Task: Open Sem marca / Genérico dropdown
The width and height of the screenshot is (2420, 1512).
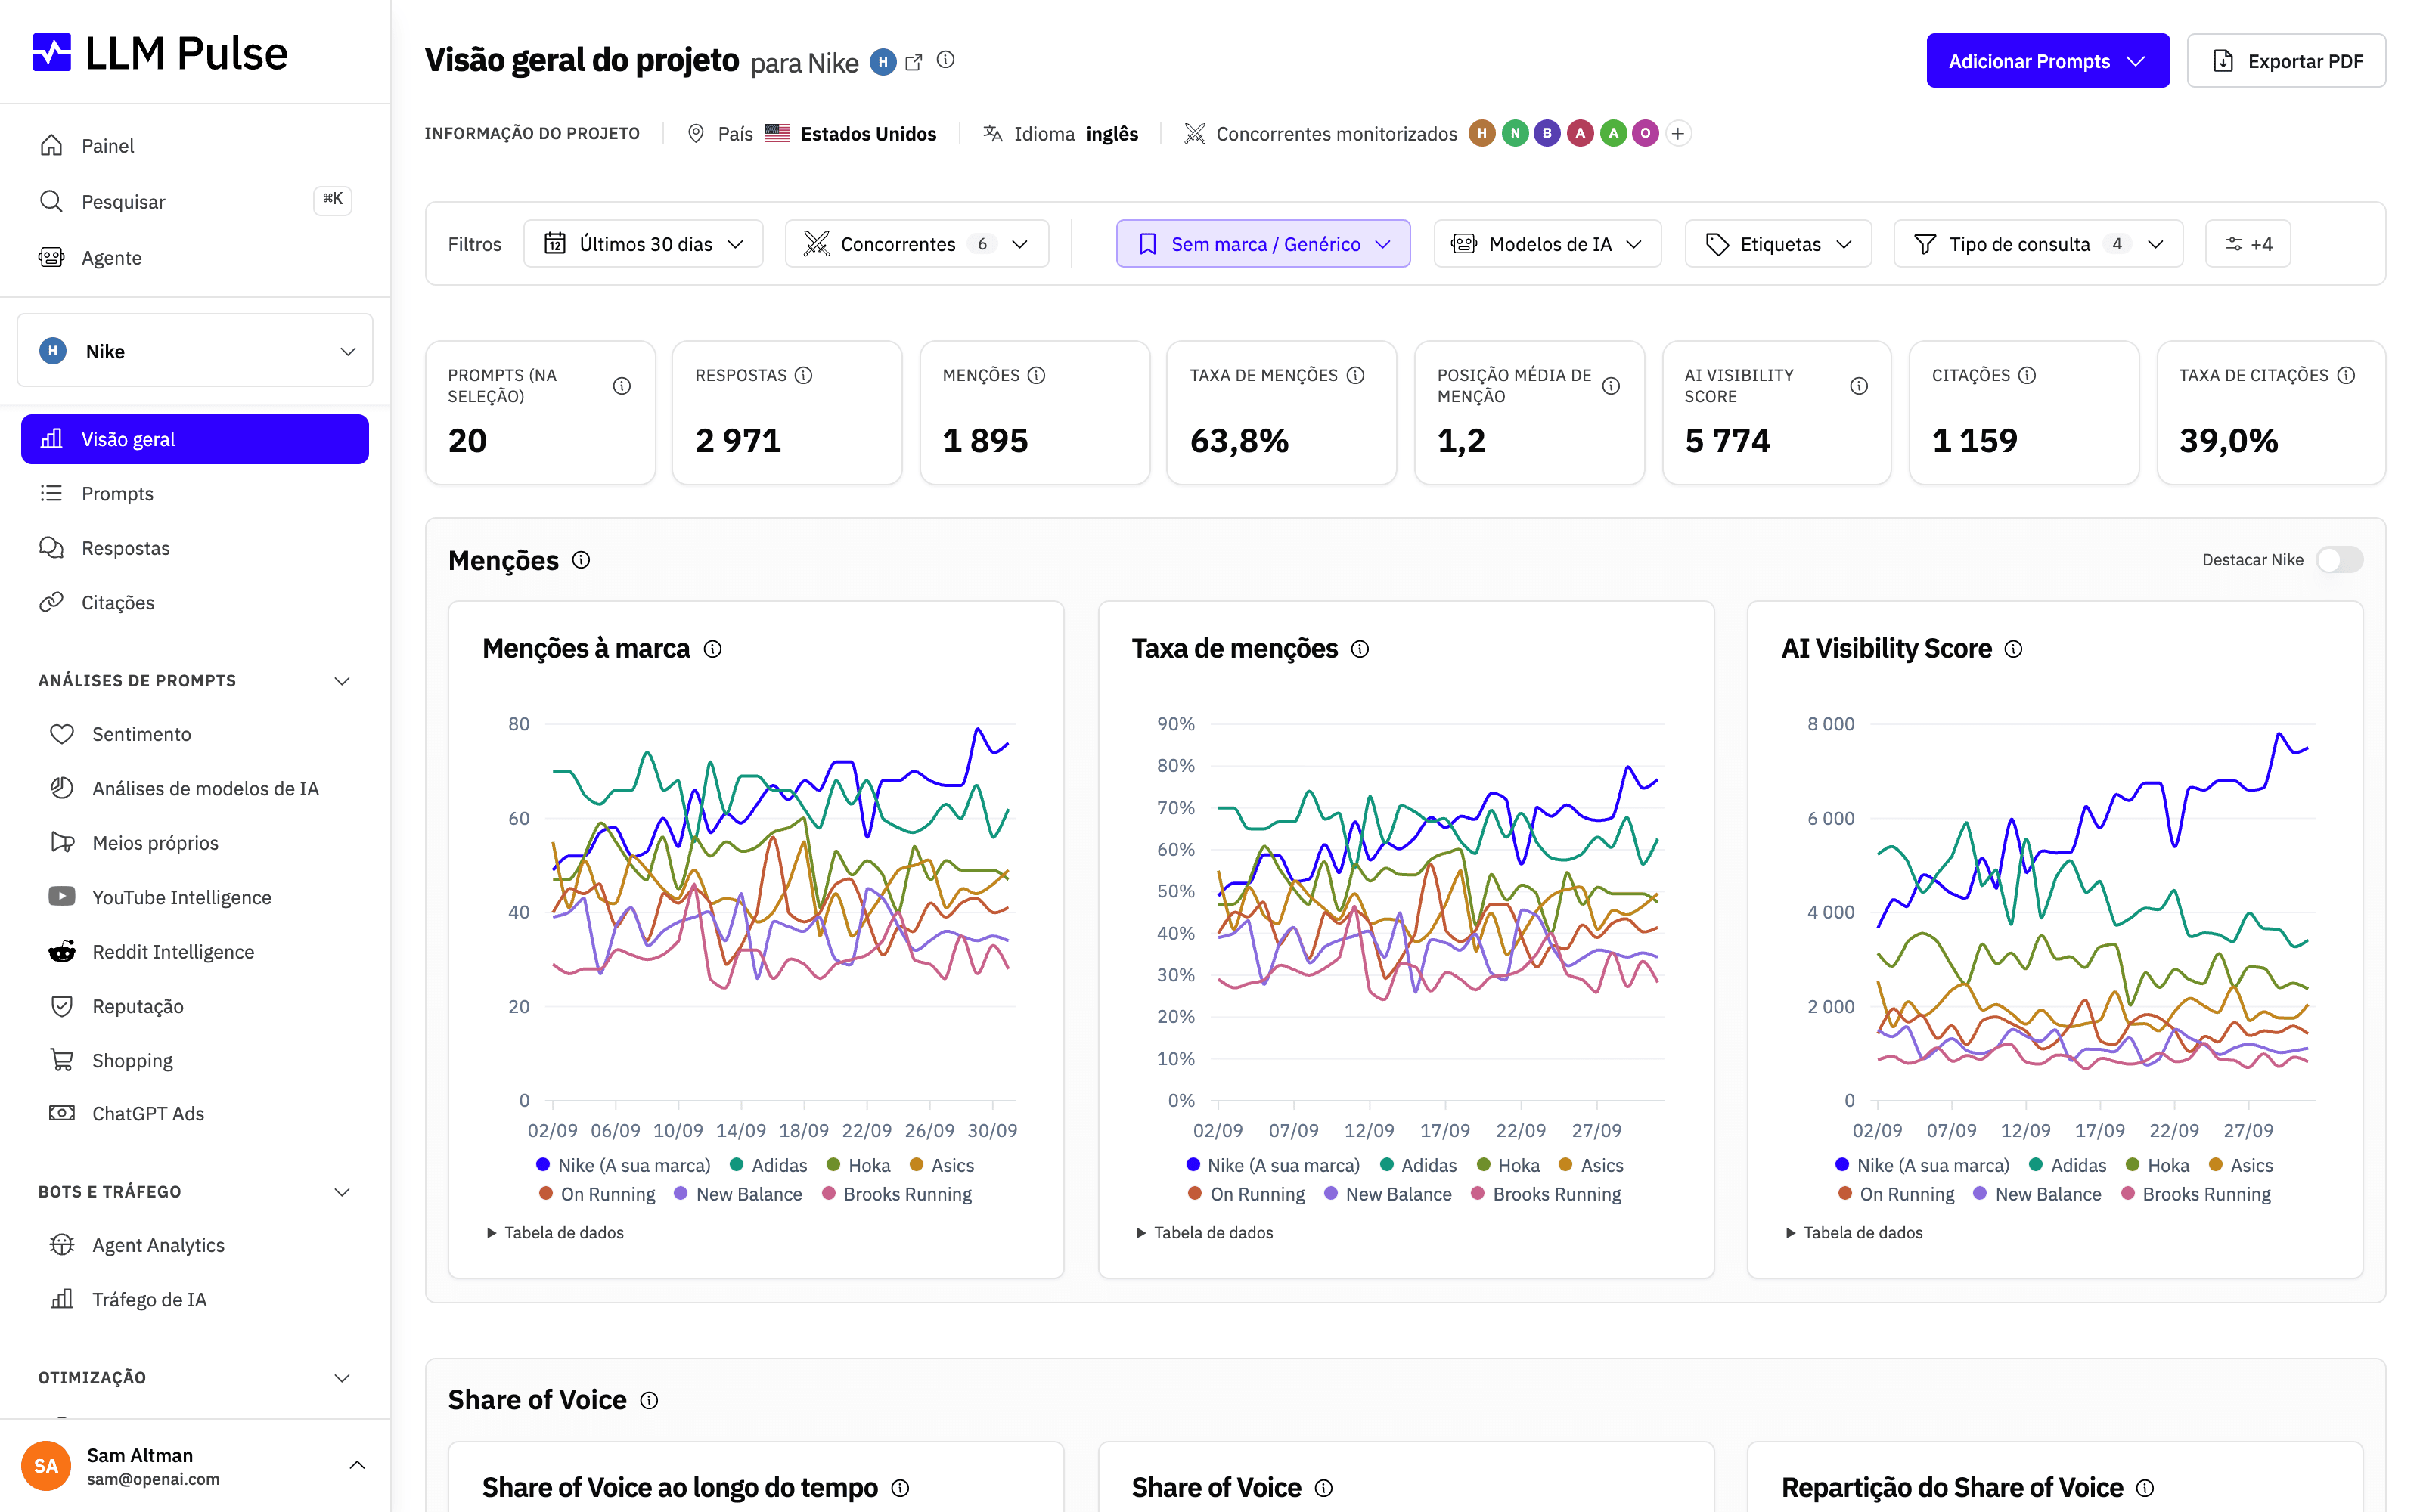Action: coord(1263,244)
